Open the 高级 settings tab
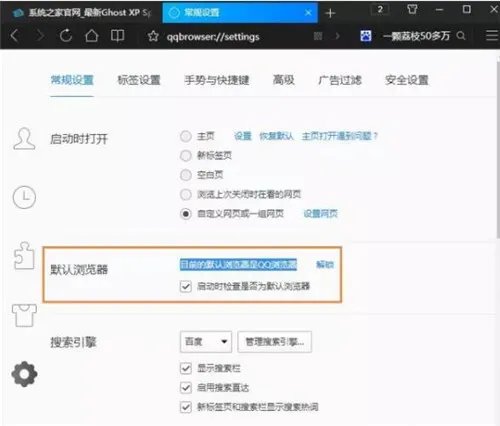Viewport: 500px width, 426px height. pos(284,80)
